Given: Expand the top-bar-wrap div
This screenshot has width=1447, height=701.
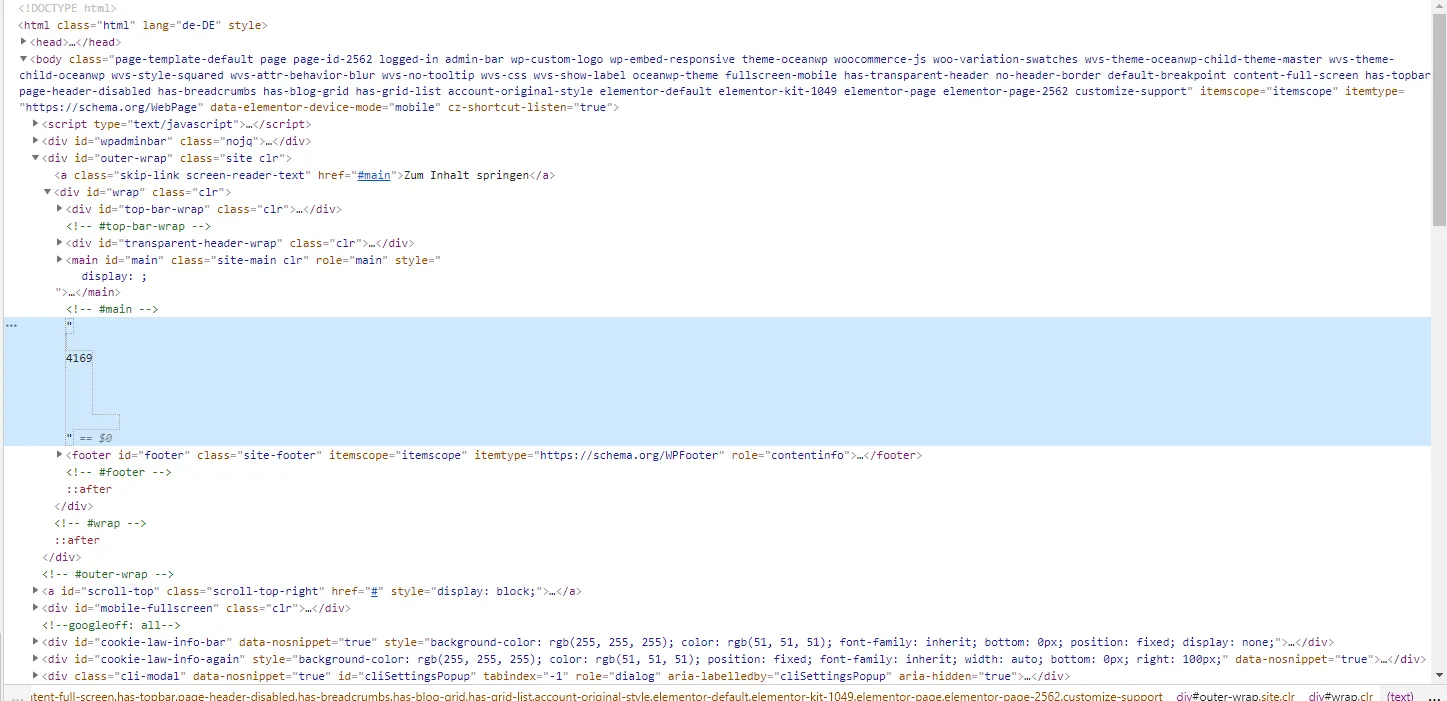Looking at the screenshot, I should coord(59,209).
